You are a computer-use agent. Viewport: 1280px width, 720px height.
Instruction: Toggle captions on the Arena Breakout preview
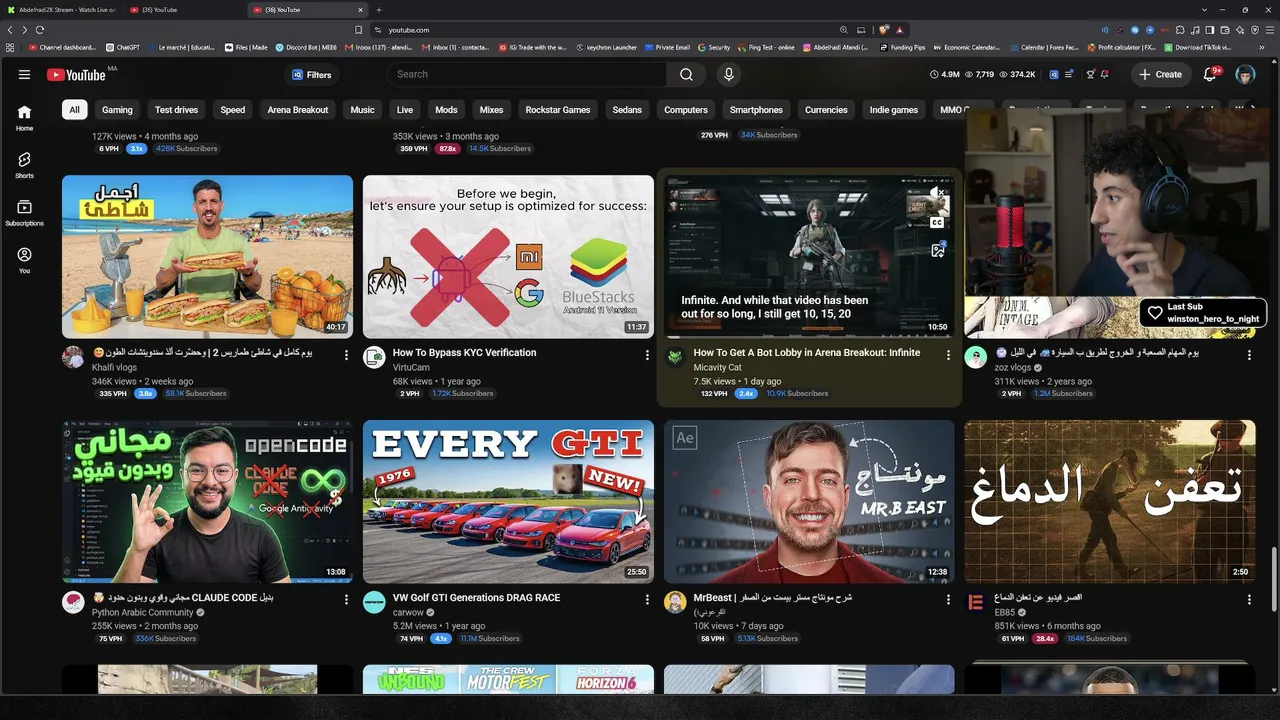click(x=938, y=222)
